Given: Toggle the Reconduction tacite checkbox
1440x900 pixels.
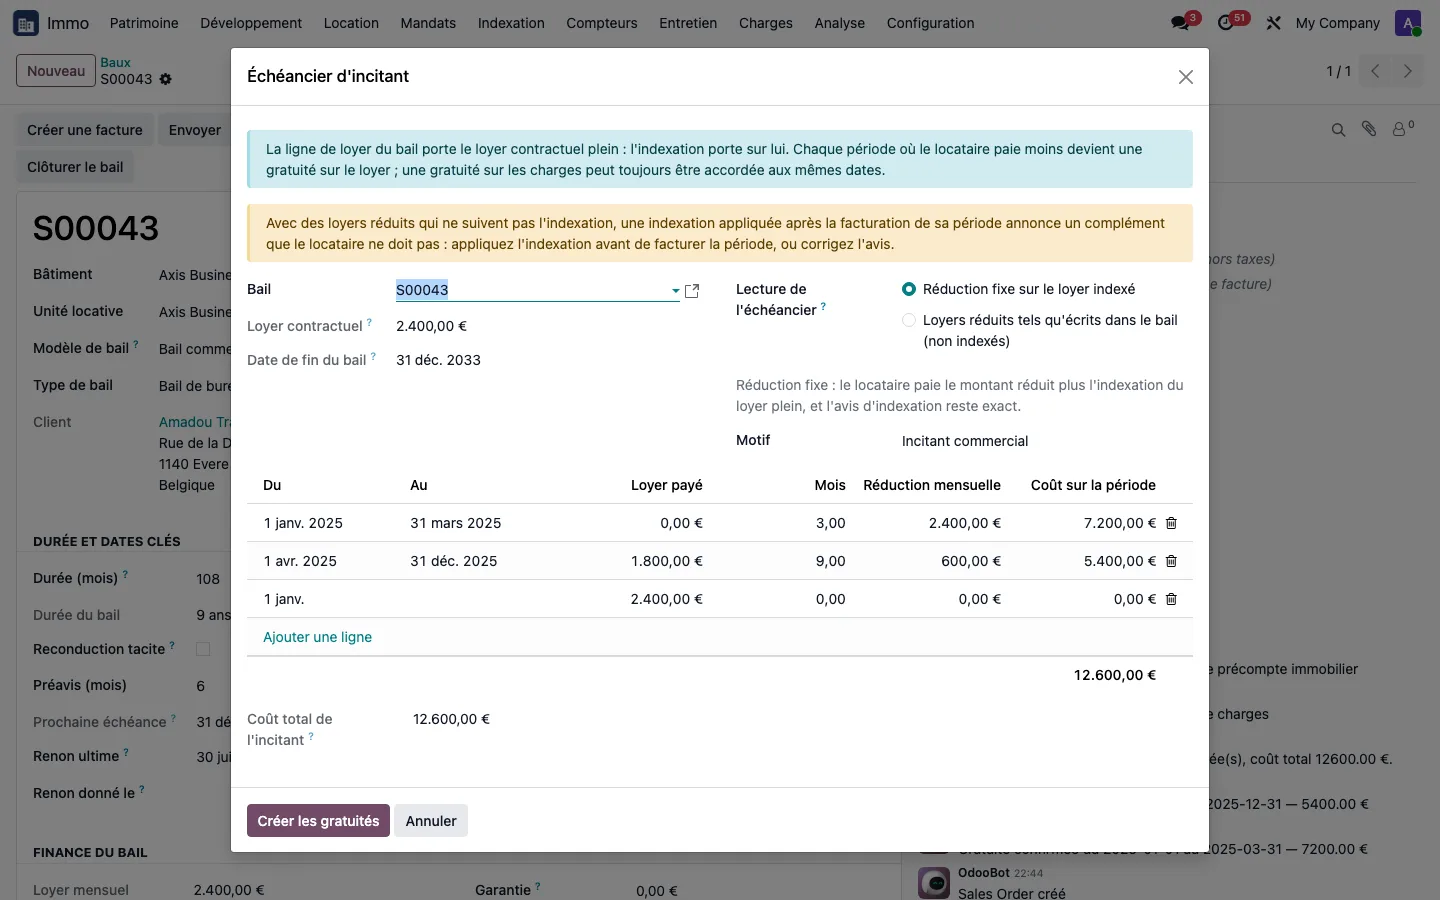Looking at the screenshot, I should coord(203,649).
